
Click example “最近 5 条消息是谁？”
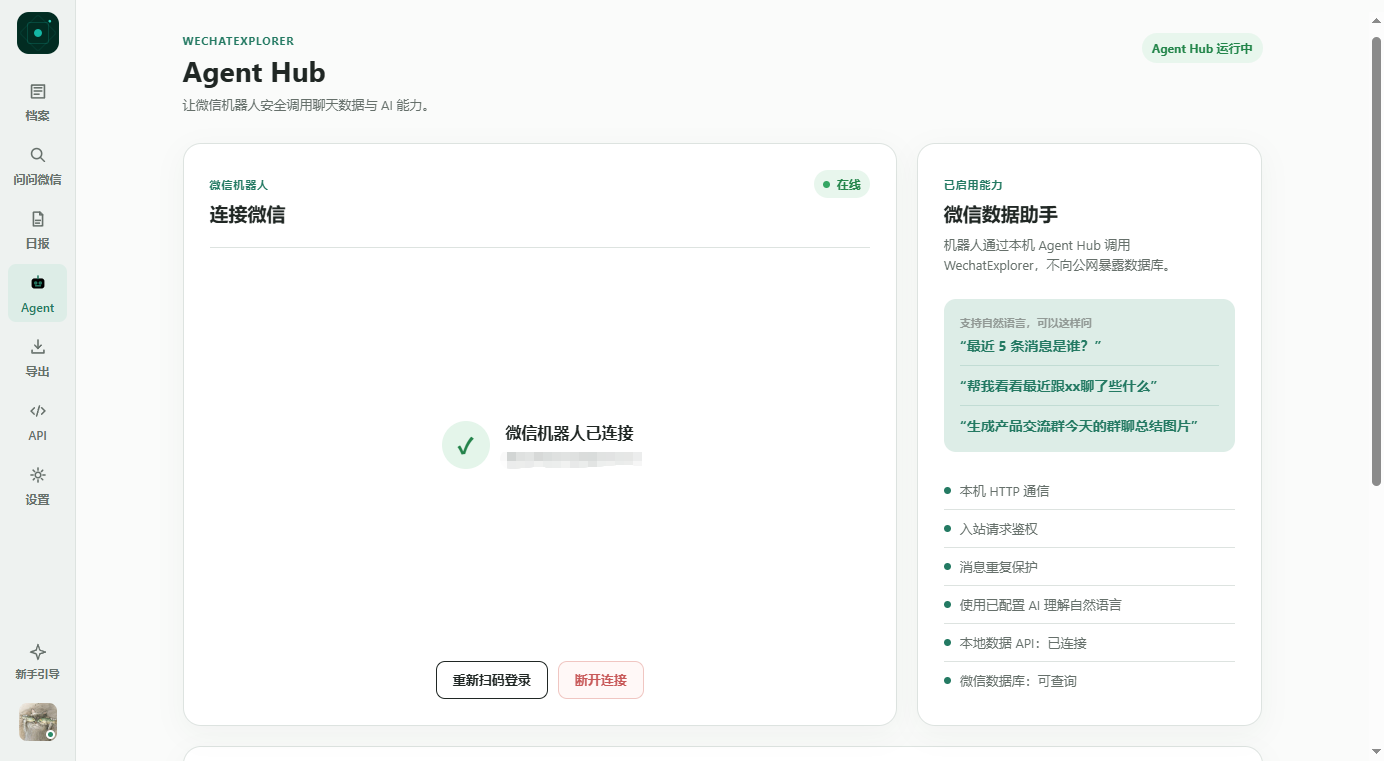coord(1030,346)
